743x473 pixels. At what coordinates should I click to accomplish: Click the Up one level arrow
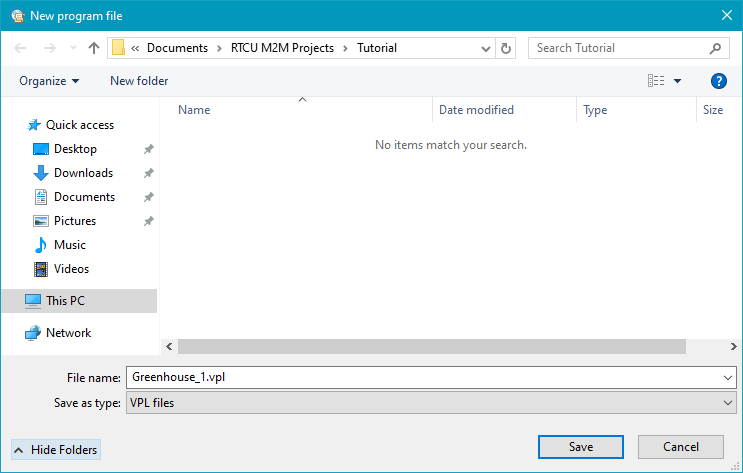(94, 48)
